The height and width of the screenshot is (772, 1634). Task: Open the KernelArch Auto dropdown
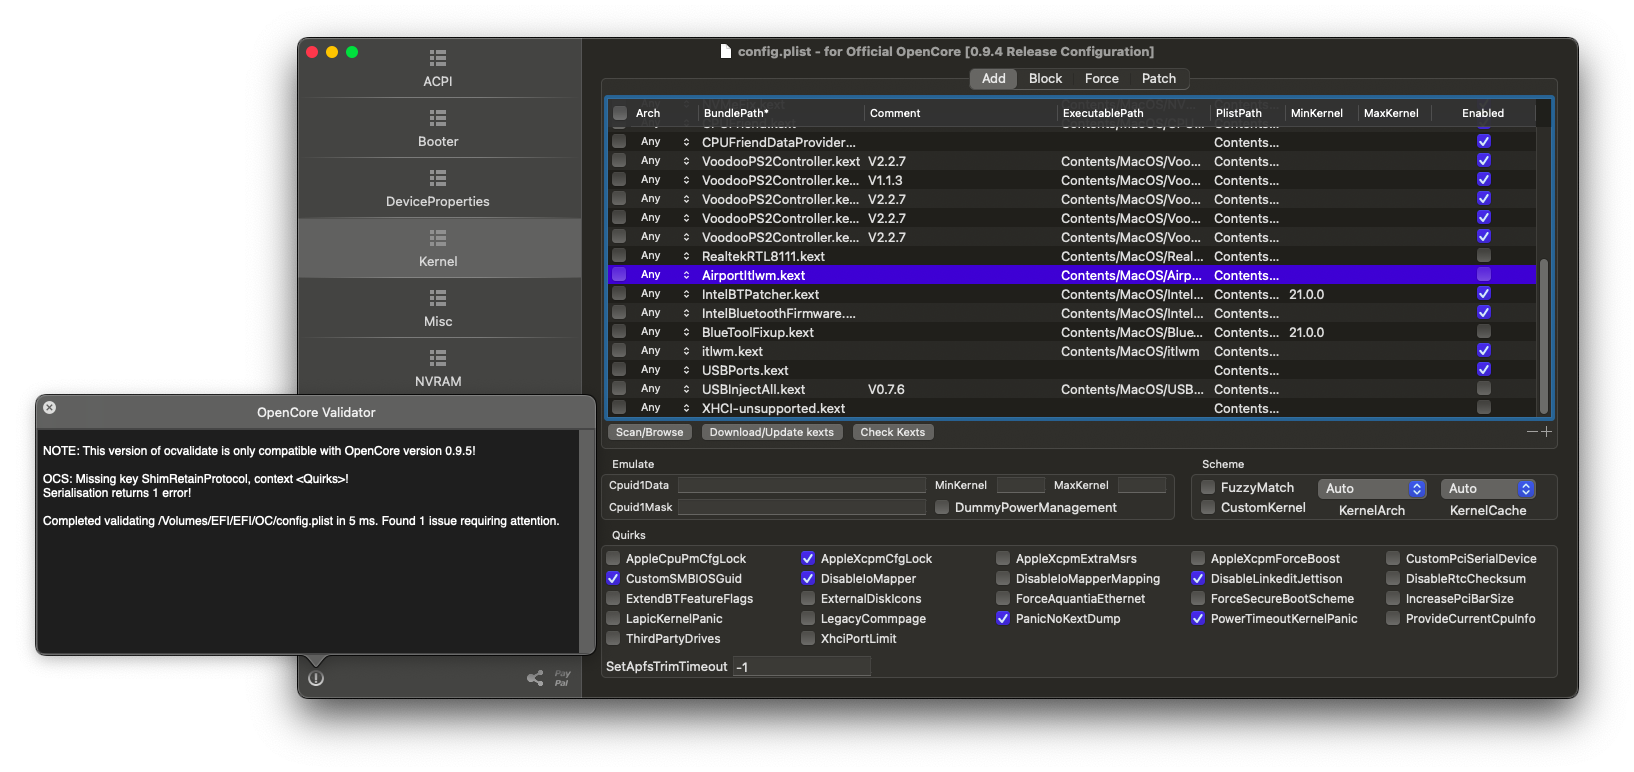(1371, 489)
